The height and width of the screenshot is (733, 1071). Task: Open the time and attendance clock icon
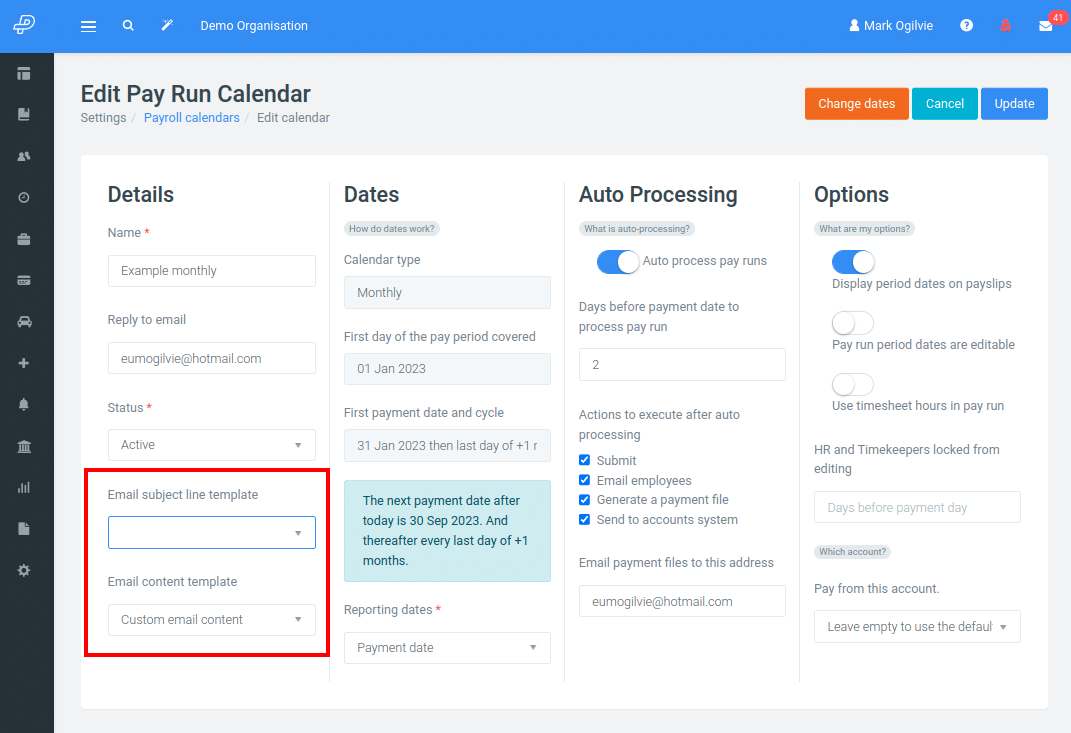coord(27,197)
